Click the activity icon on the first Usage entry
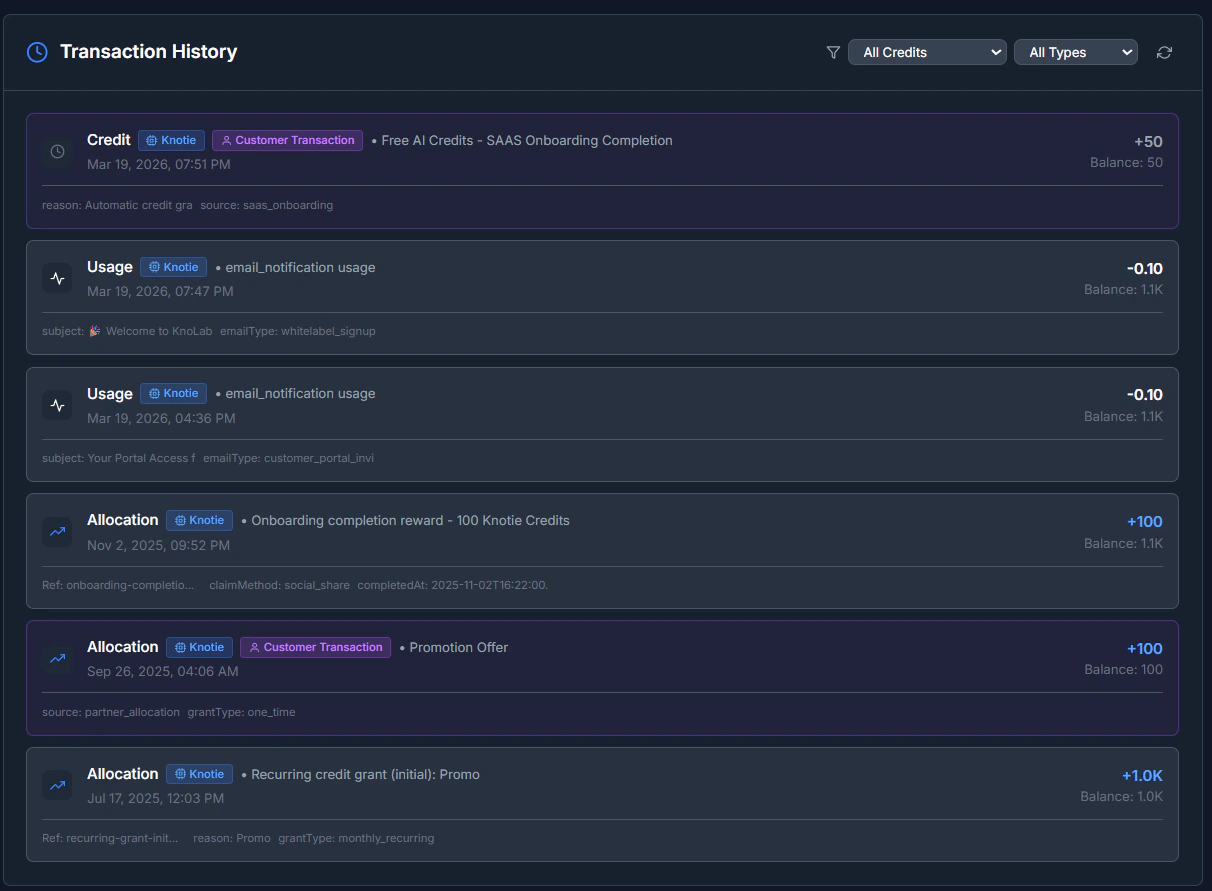This screenshot has width=1212, height=891. (x=57, y=278)
